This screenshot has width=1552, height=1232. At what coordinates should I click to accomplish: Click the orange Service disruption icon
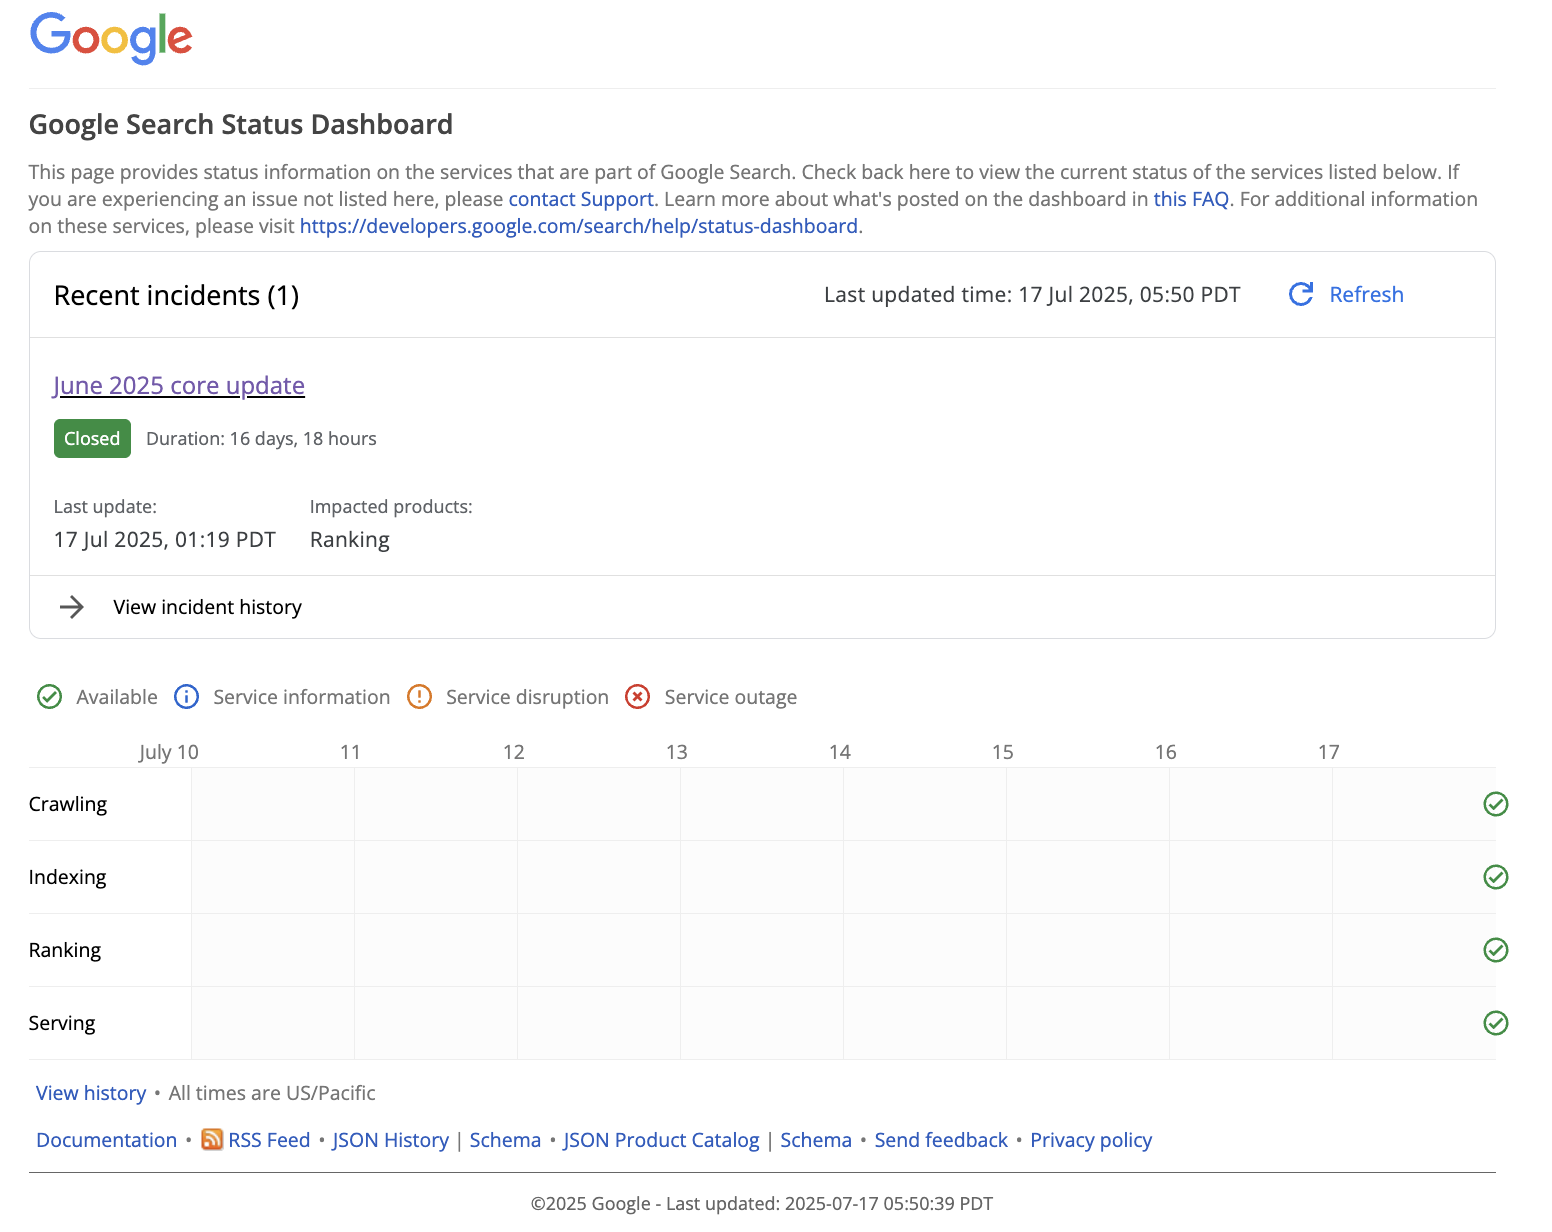tap(419, 696)
